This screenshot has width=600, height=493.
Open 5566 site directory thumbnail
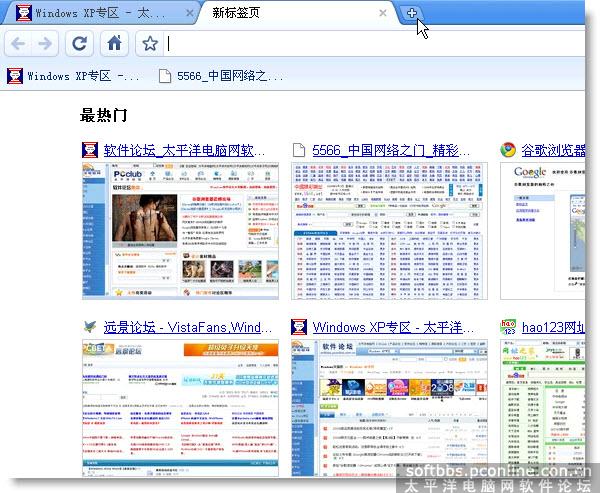(389, 231)
